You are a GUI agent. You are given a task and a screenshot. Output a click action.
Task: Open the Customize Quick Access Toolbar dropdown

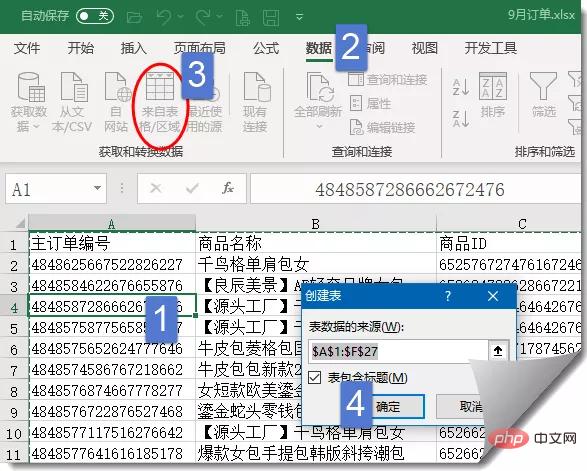click(x=299, y=17)
